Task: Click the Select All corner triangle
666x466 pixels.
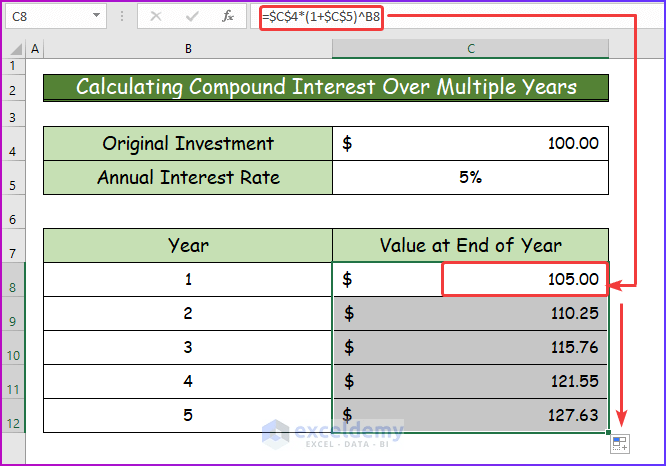Action: [x=16, y=49]
